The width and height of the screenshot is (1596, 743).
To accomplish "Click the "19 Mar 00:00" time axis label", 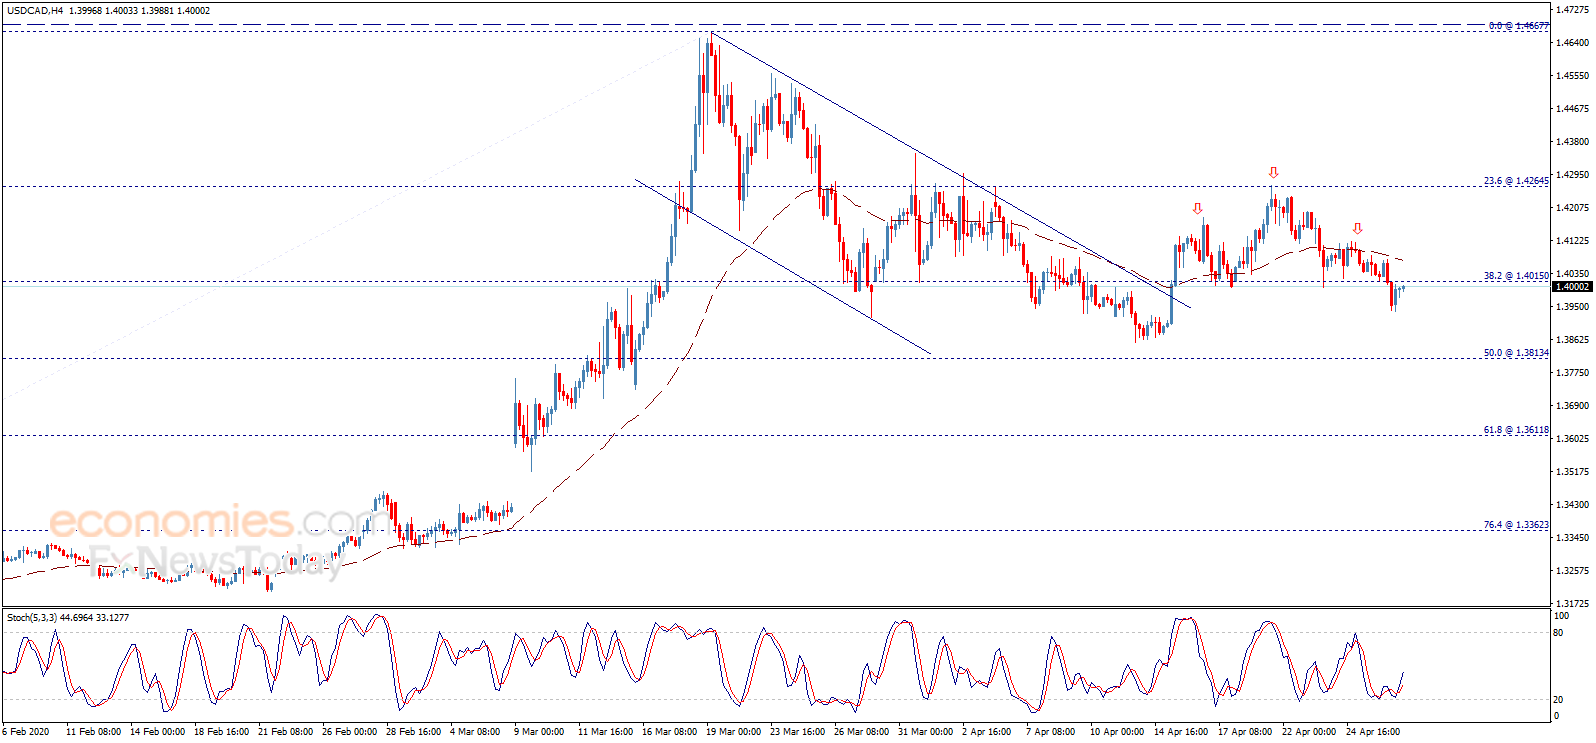I will [x=734, y=732].
